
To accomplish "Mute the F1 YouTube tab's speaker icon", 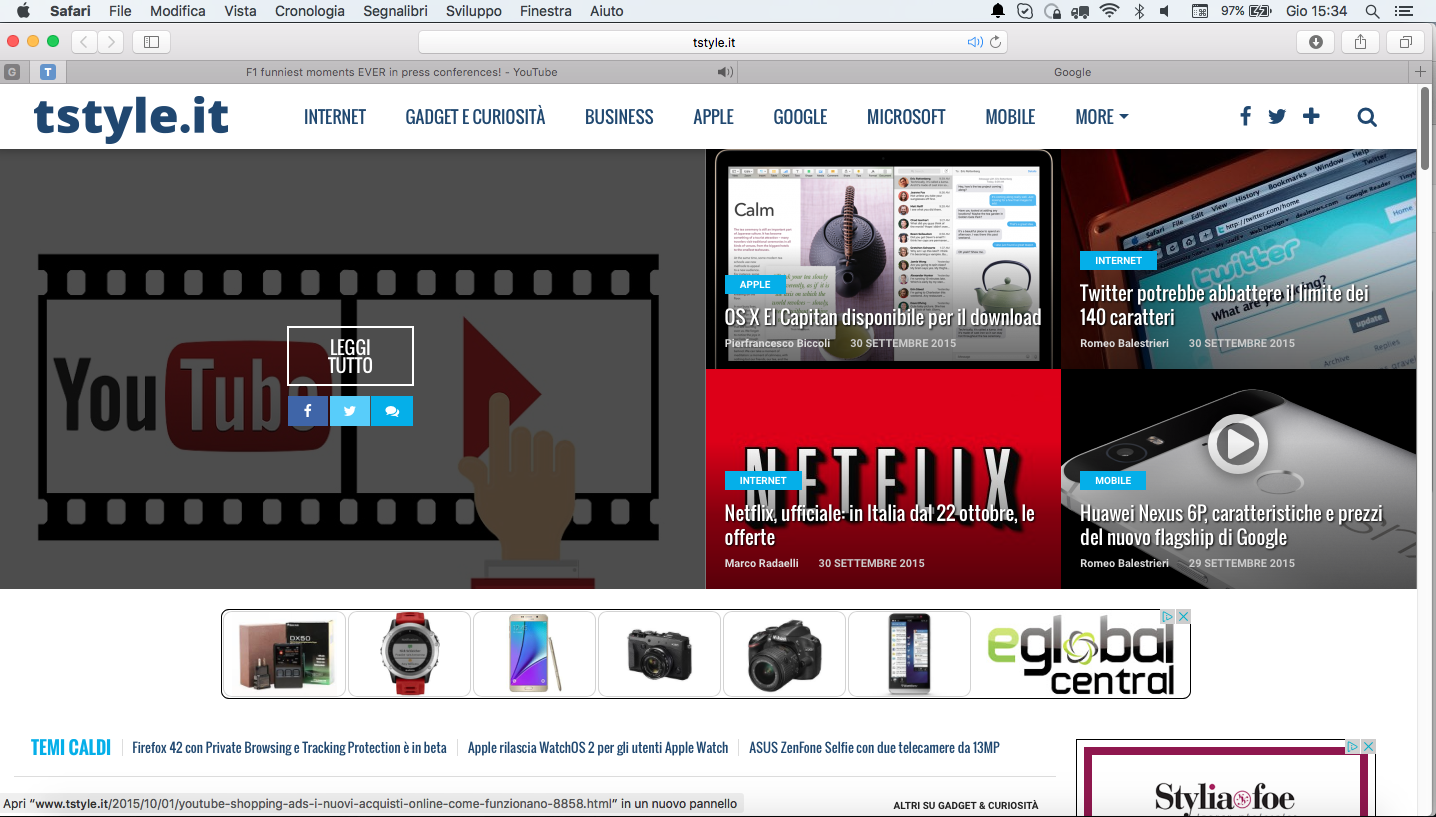I will coord(723,71).
